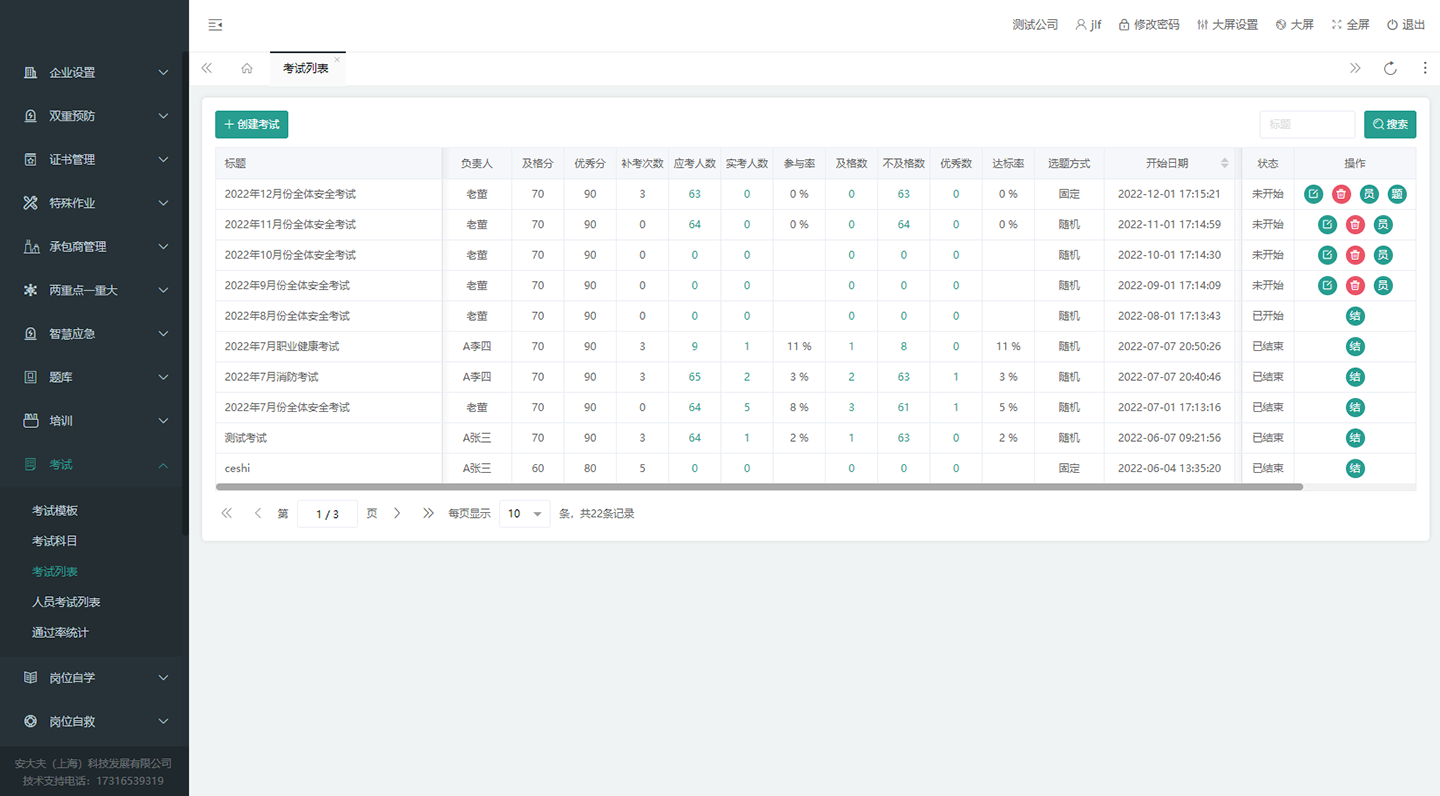Expand the 证书管理 menu
The image size is (1440, 796).
pyautogui.click(x=94, y=159)
